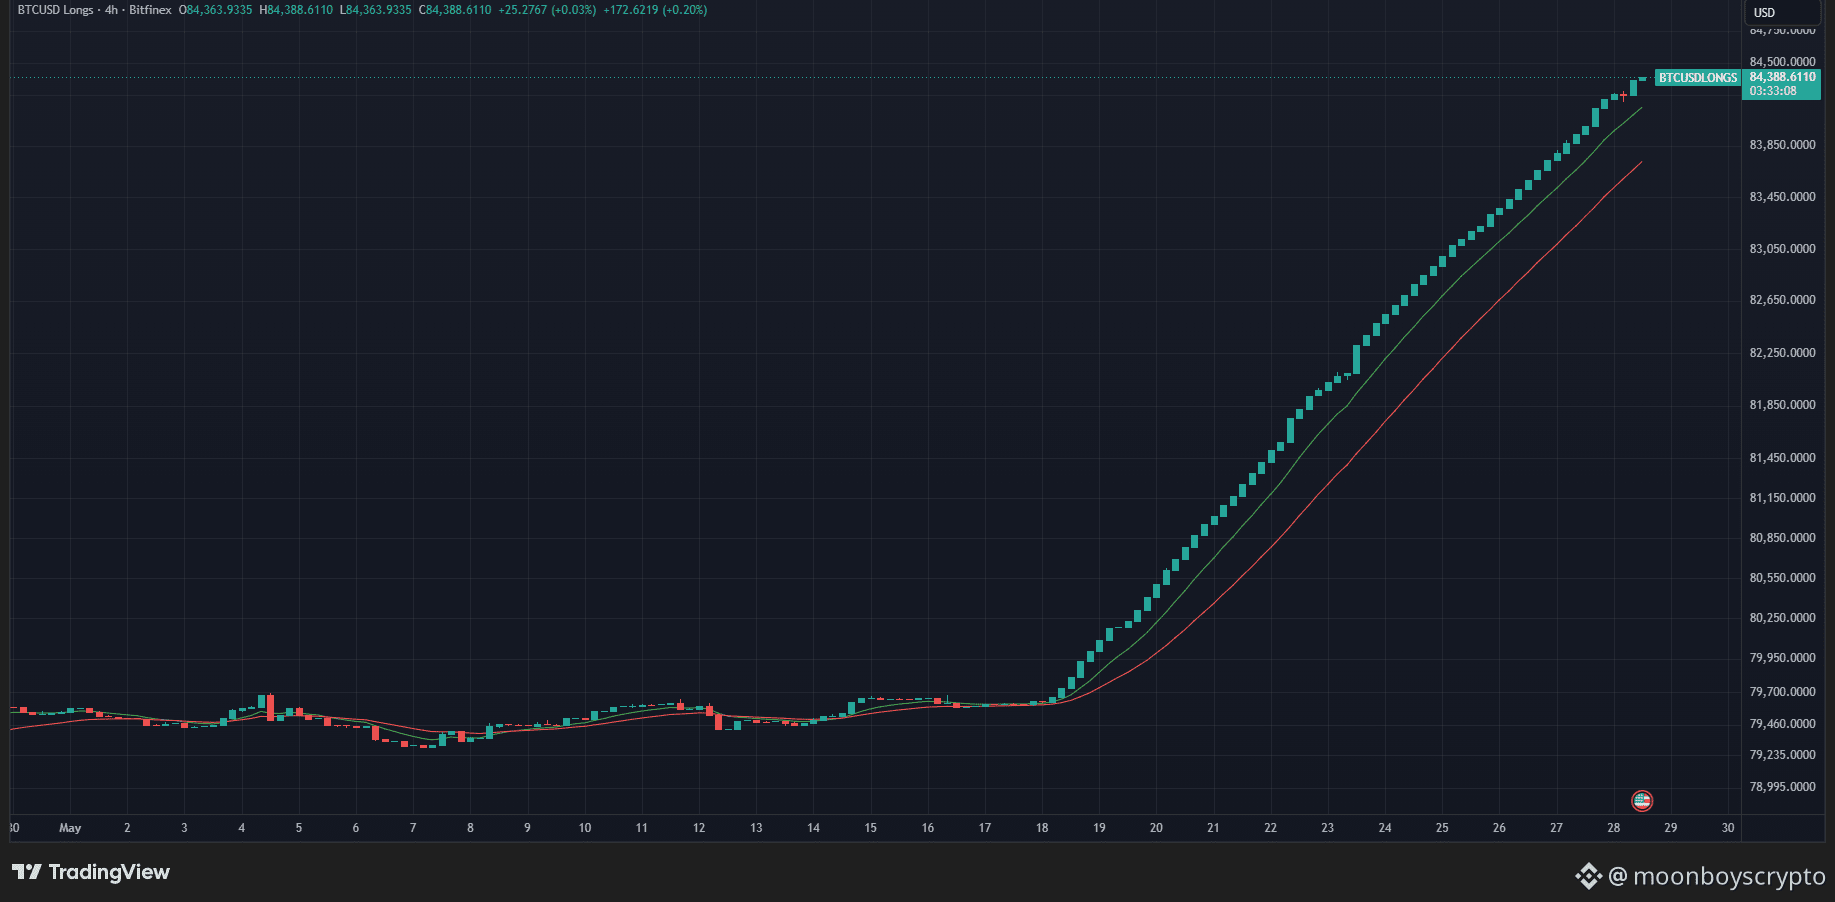
Task: Click date 18 on the time axis
Action: tap(1042, 828)
